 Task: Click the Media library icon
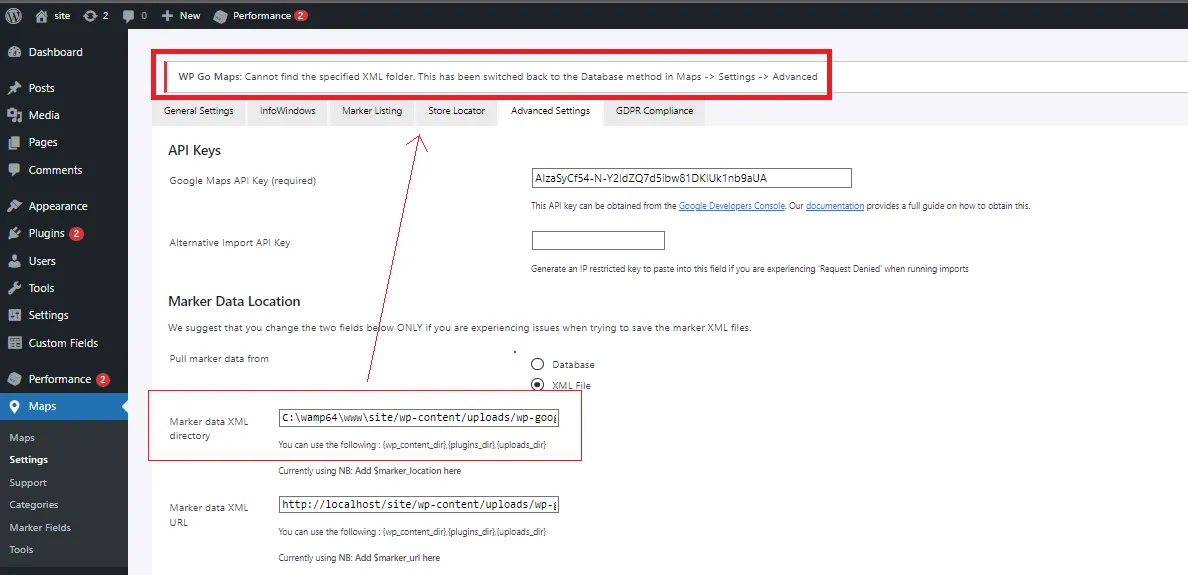[x=14, y=115]
